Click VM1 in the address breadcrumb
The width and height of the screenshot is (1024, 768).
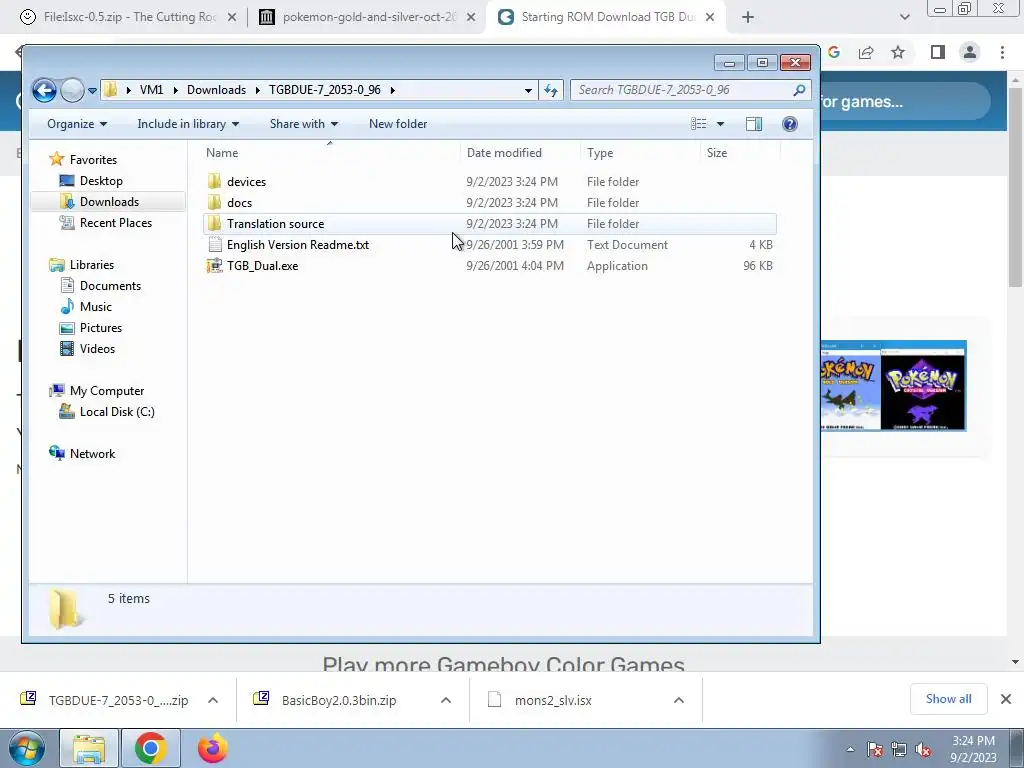tap(152, 90)
